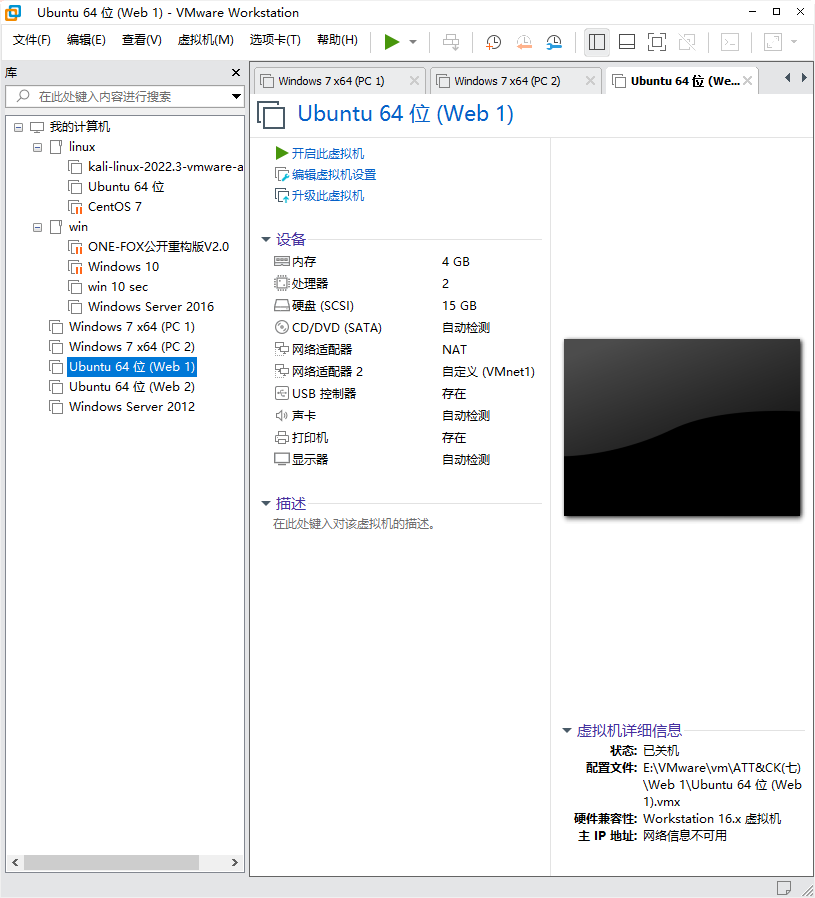Click the stretch guest toolbar icon
Viewport: 815px width, 898px height.
tap(773, 42)
